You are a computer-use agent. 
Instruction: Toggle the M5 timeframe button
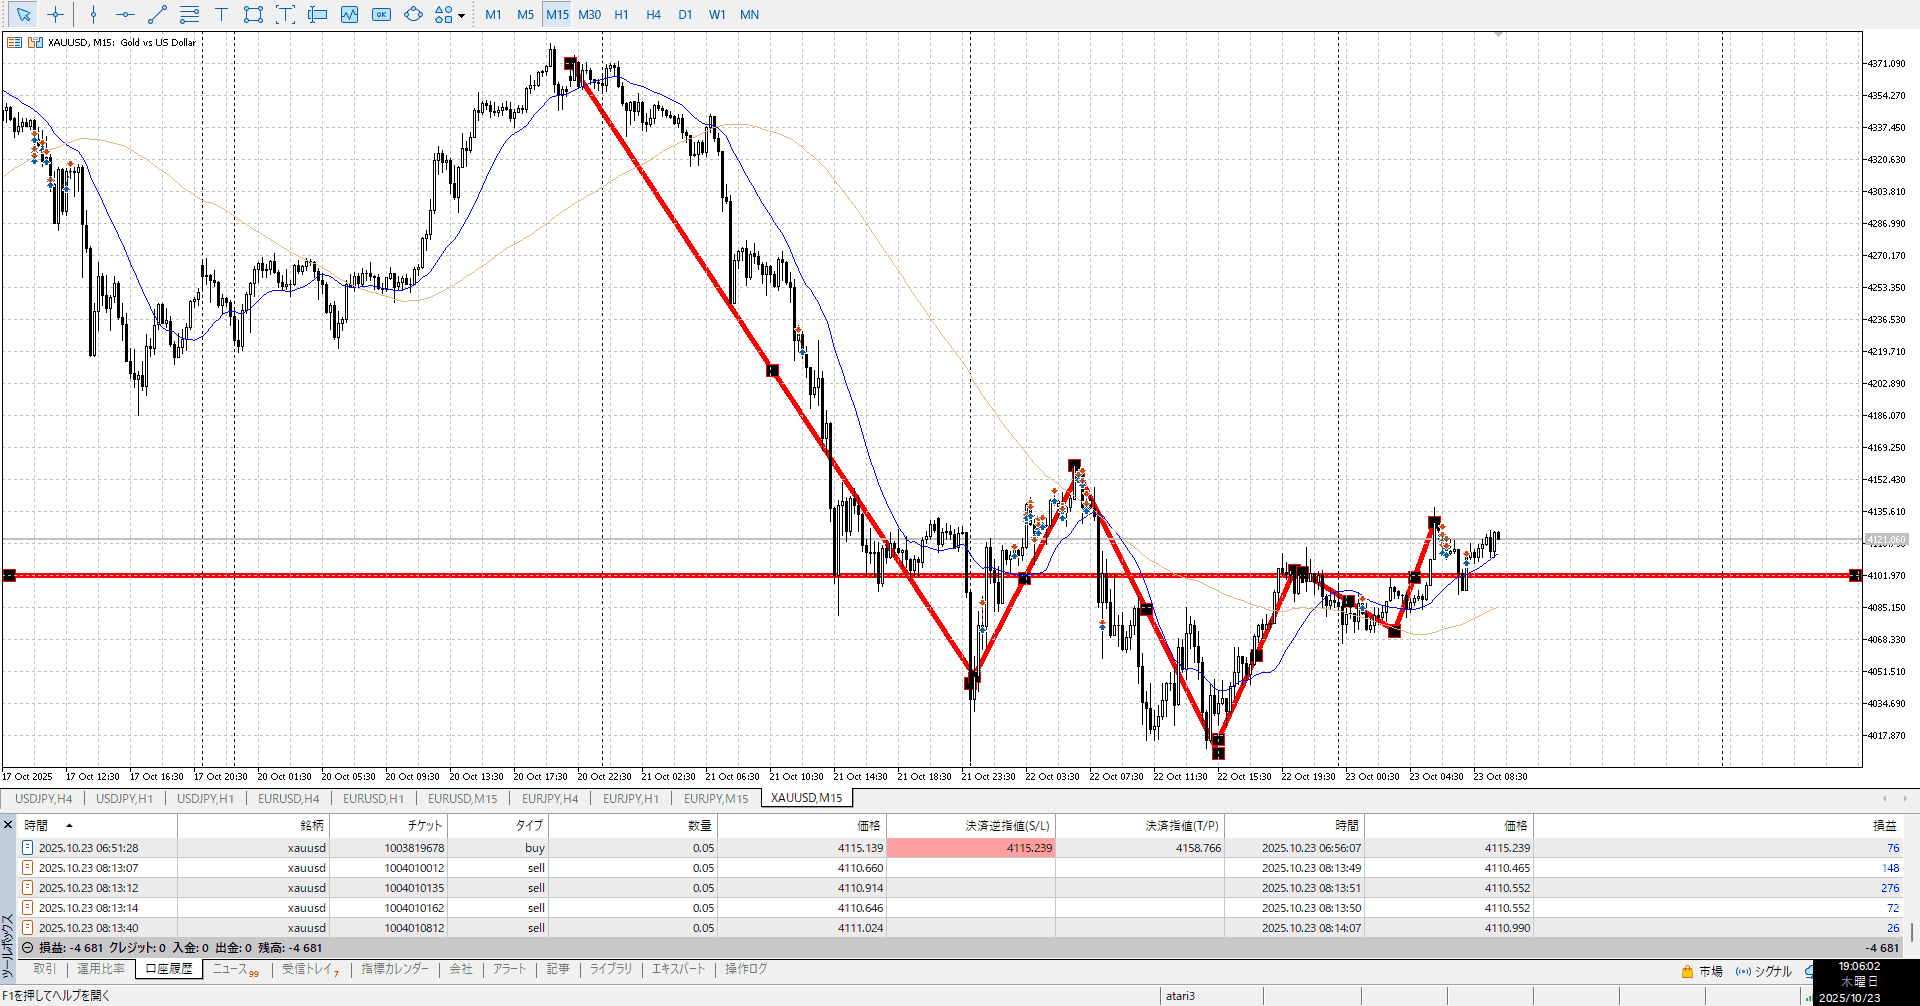coord(525,15)
